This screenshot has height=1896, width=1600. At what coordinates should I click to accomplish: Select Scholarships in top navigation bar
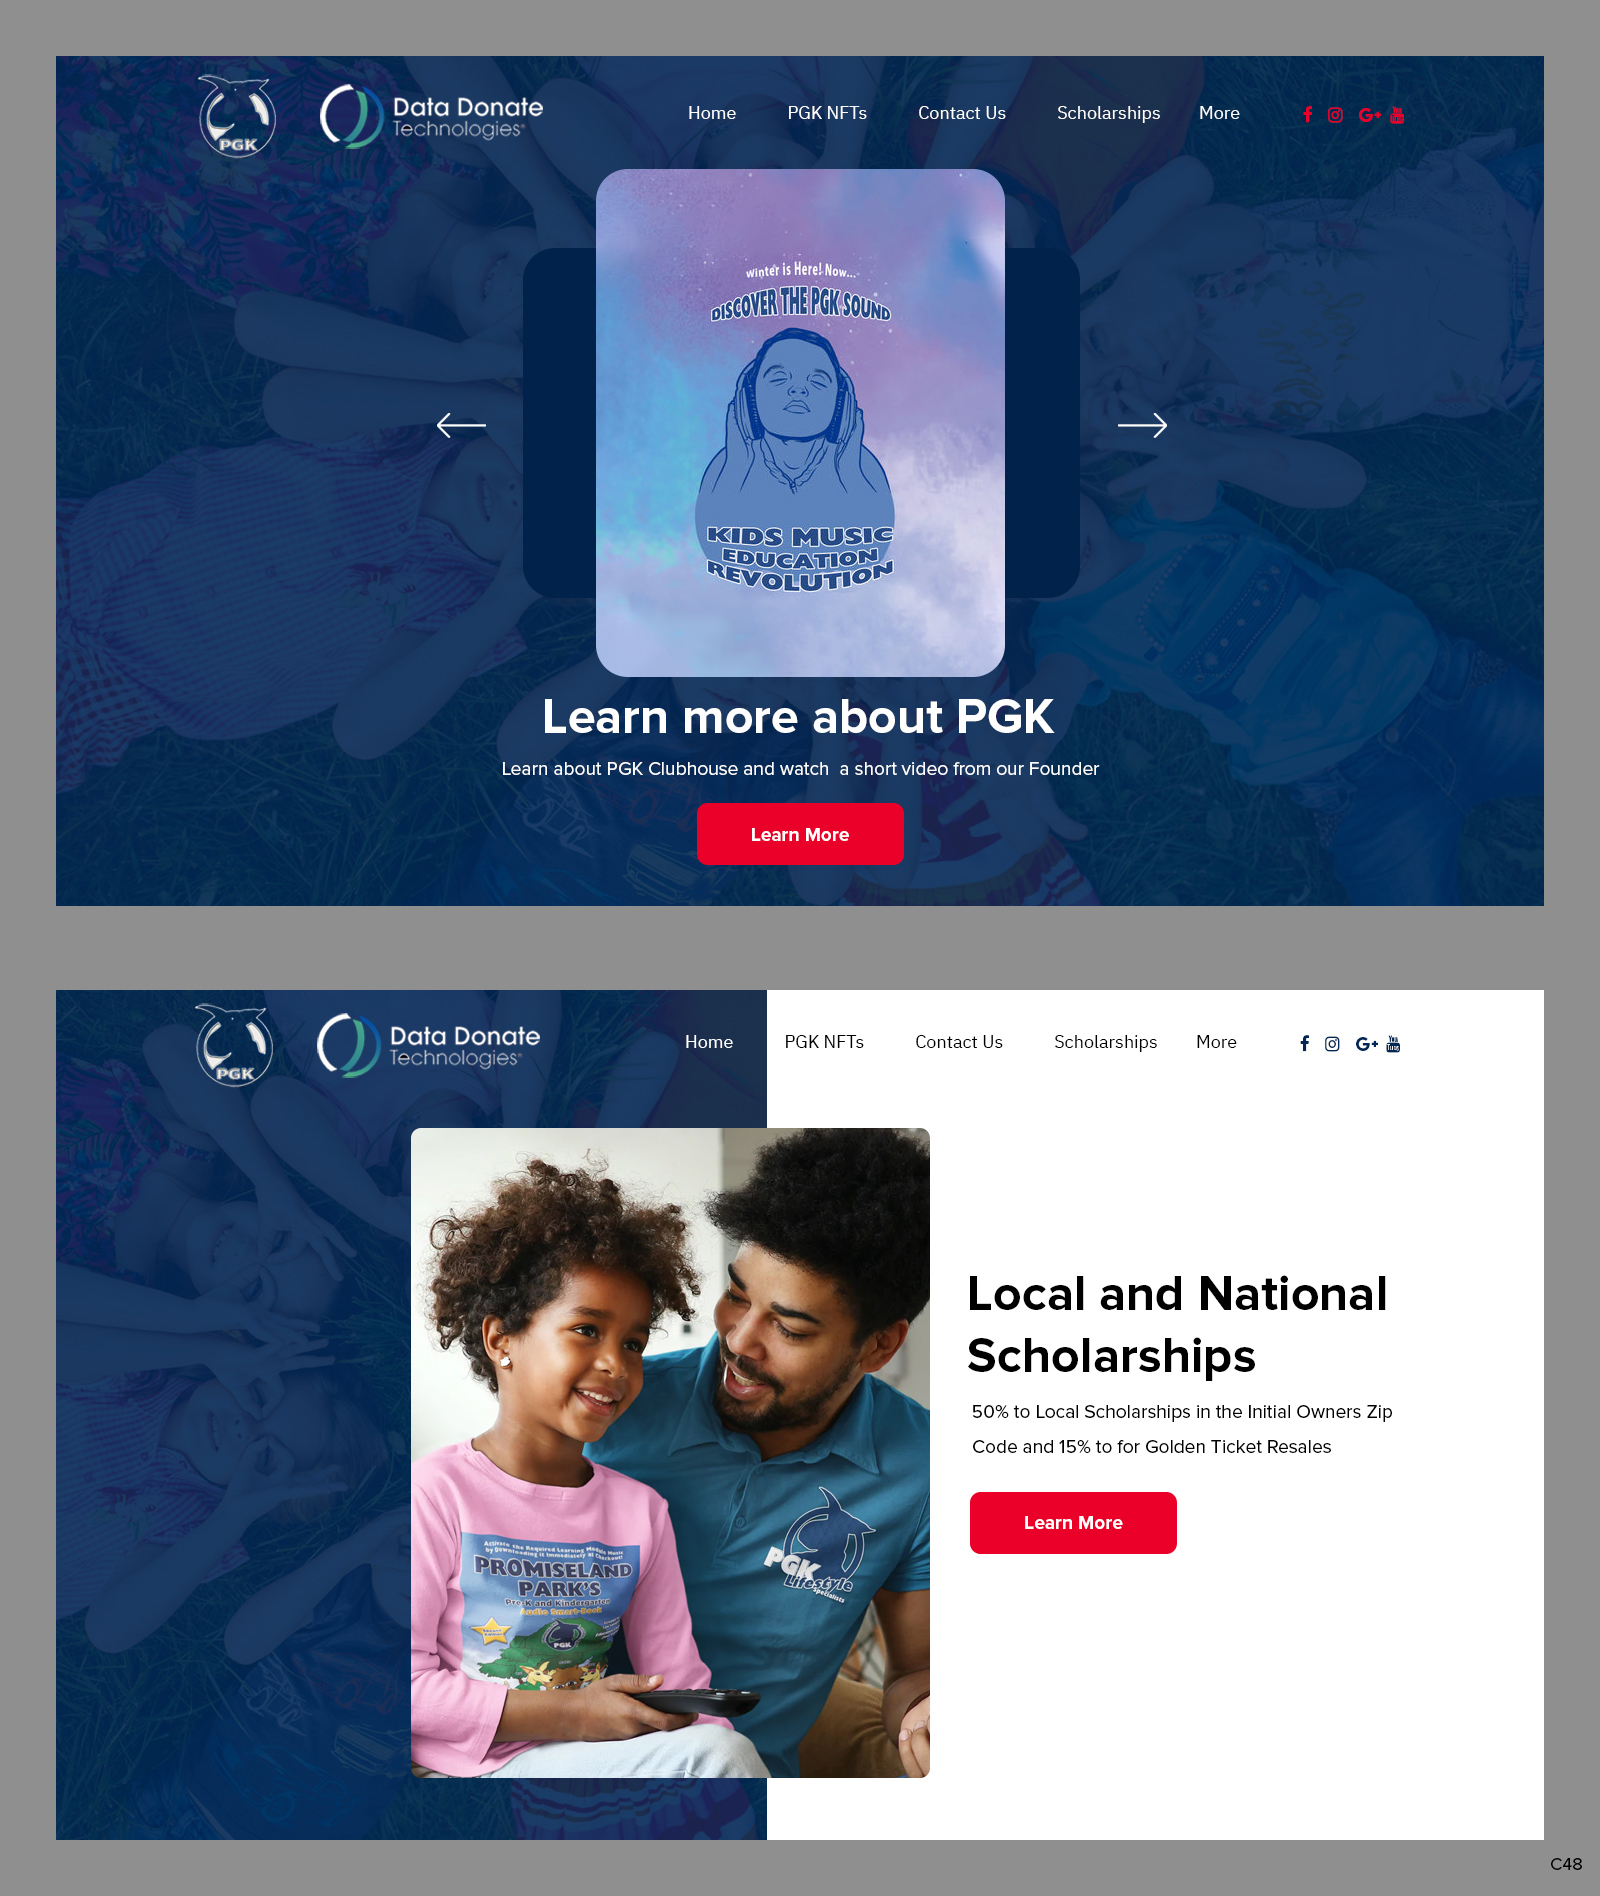click(1108, 113)
